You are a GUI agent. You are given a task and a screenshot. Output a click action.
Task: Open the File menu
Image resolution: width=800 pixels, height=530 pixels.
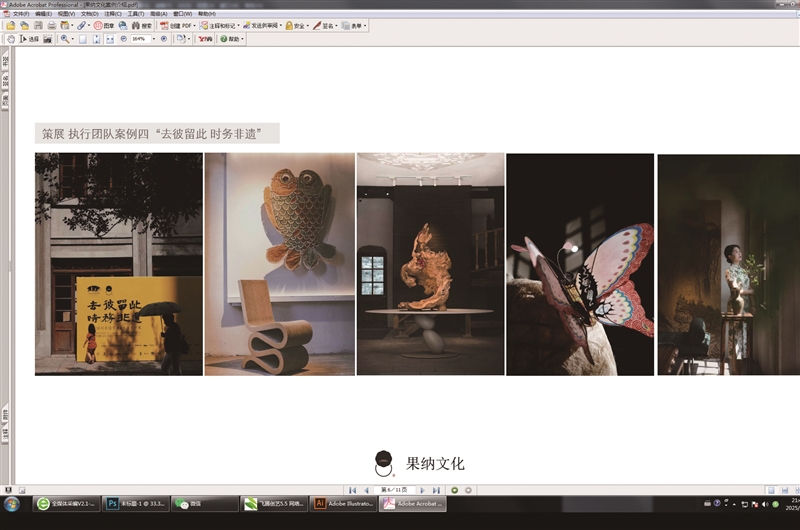[18, 14]
